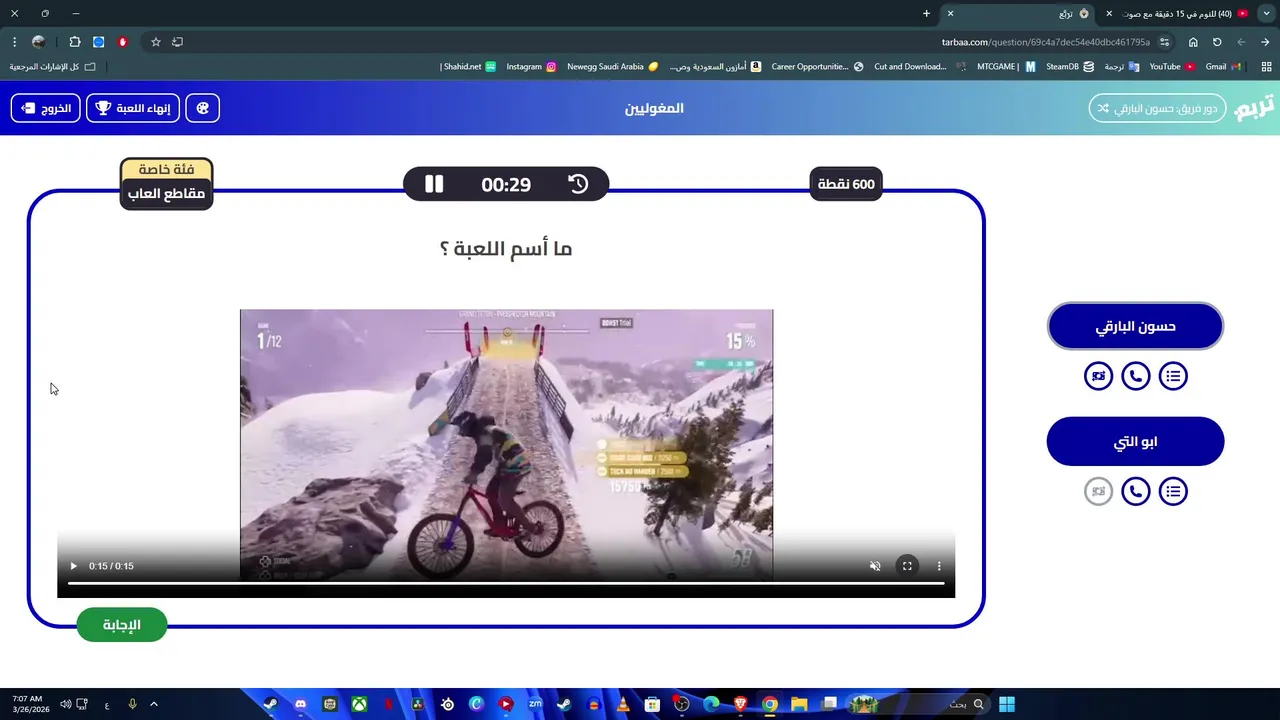
Task: Click the المغولين game title
Action: pyautogui.click(x=654, y=108)
